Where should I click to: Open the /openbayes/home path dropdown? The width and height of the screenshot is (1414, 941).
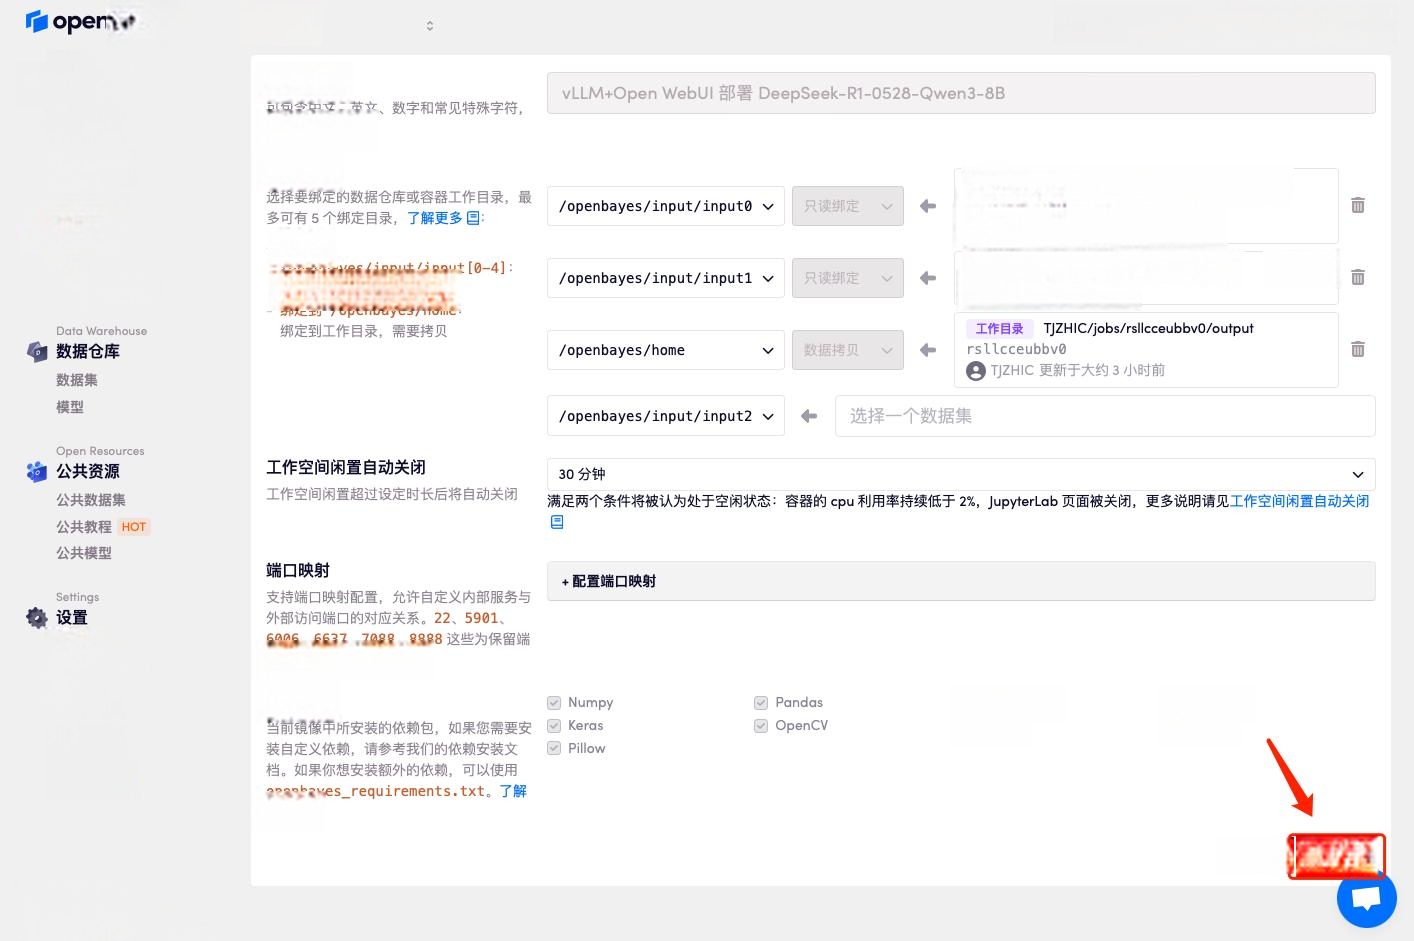click(666, 350)
